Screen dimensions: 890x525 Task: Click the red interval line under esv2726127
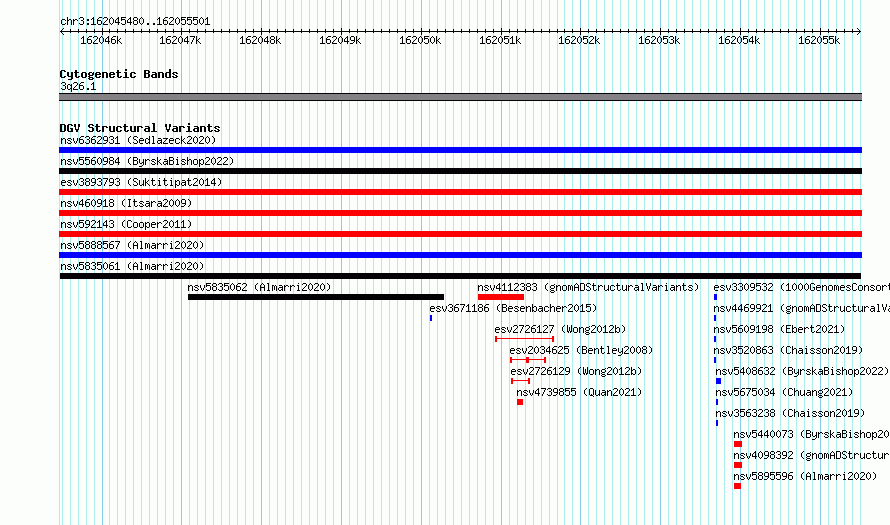coord(524,339)
